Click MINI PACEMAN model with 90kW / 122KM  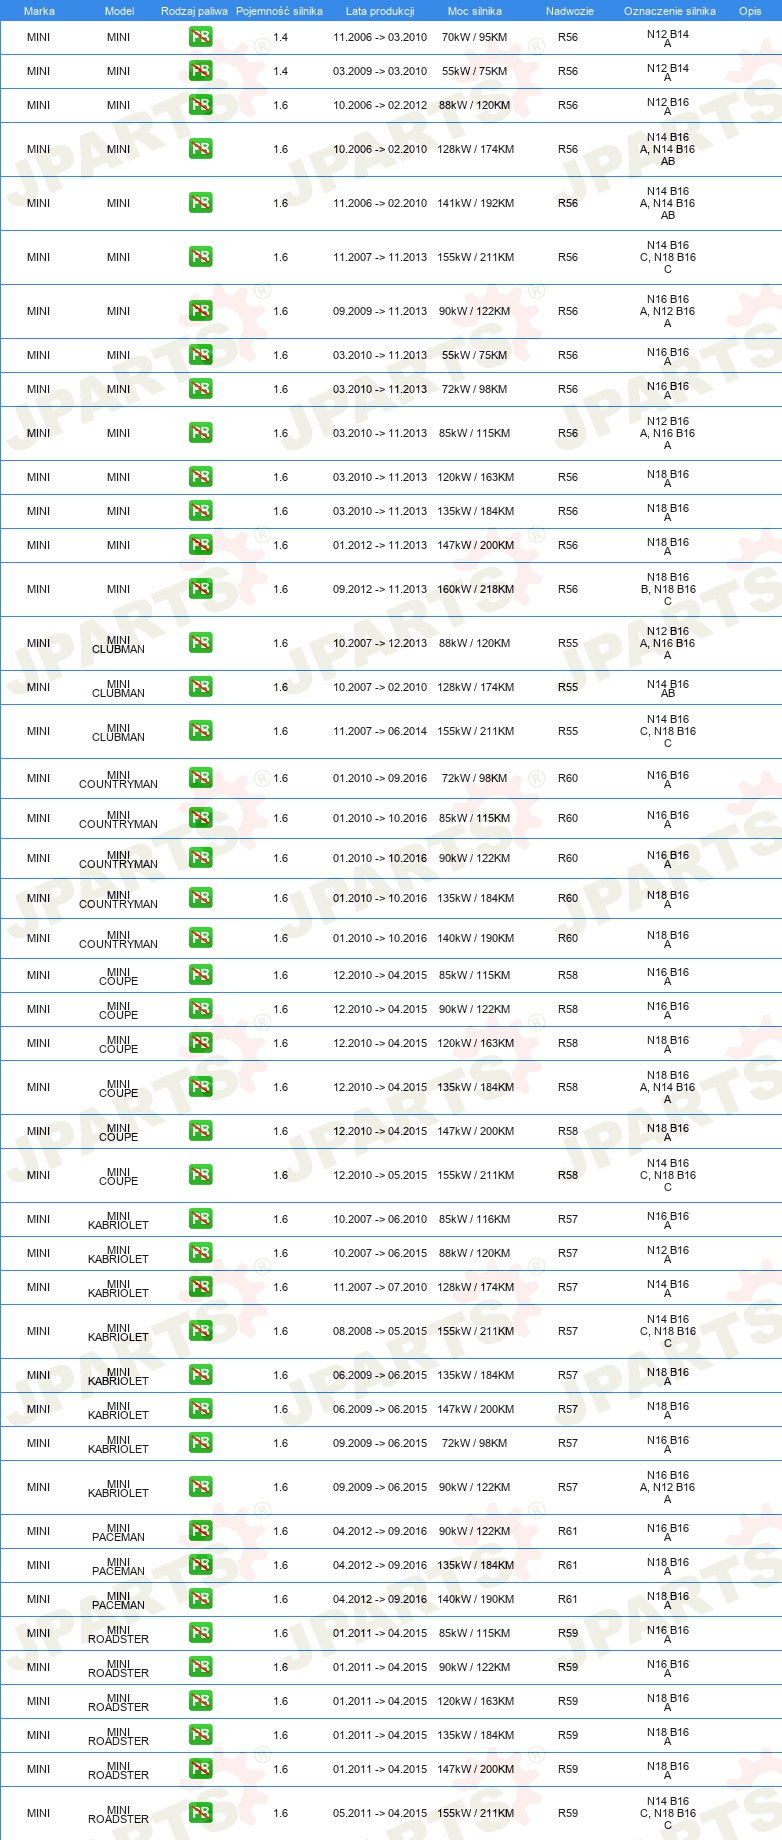[x=118, y=1532]
